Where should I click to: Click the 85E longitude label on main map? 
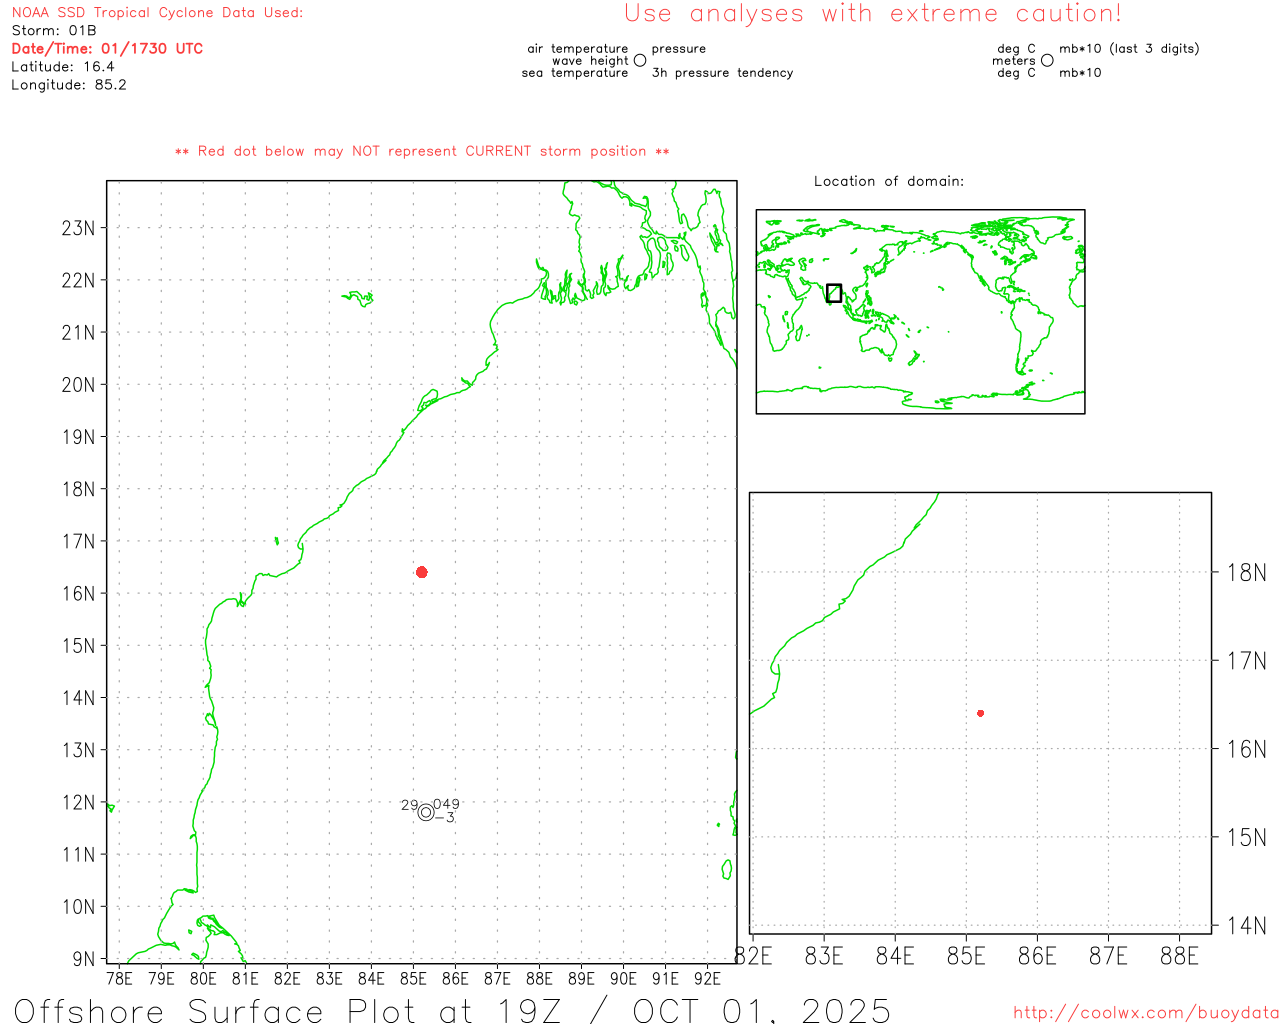pyautogui.click(x=413, y=978)
